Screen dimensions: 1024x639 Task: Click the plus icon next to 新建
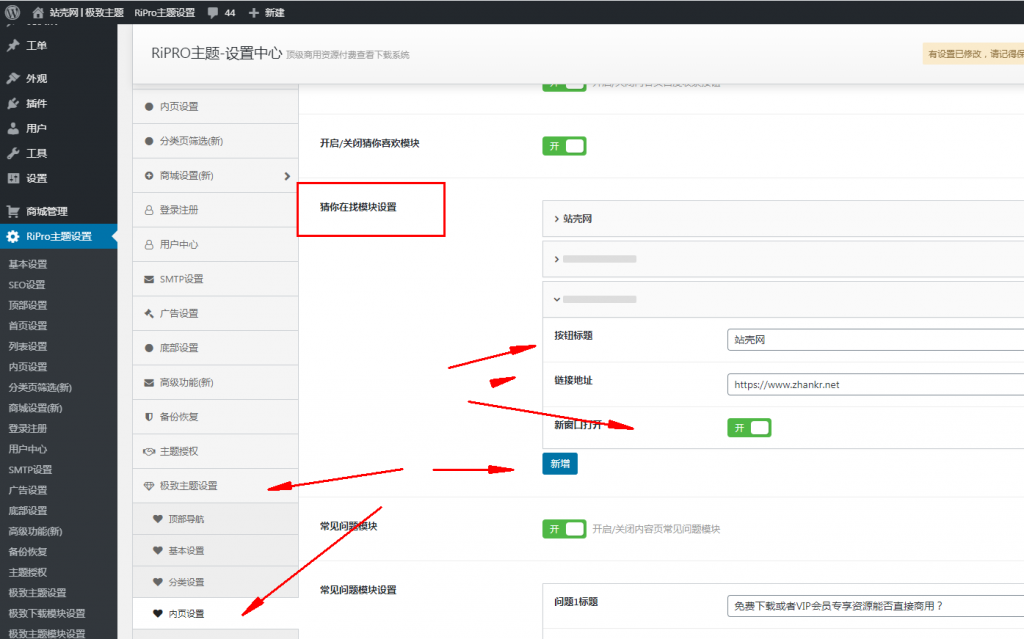point(254,12)
